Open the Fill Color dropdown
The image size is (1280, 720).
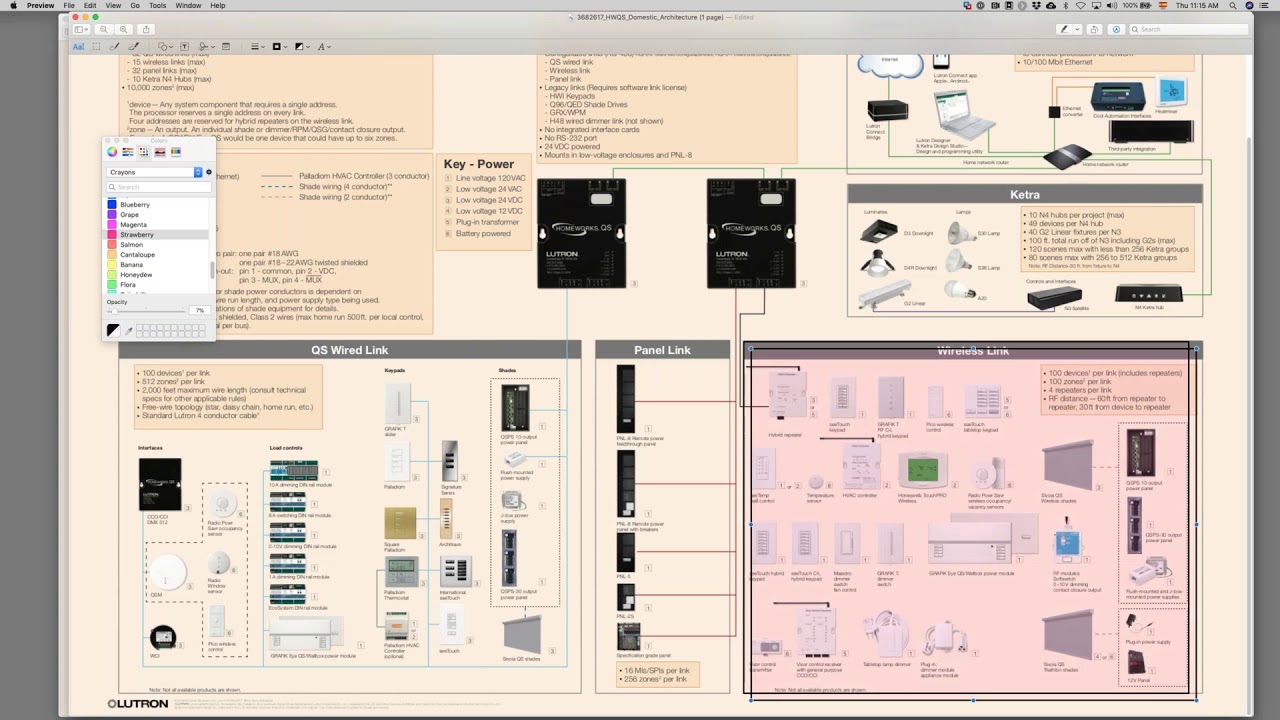(x=302, y=46)
